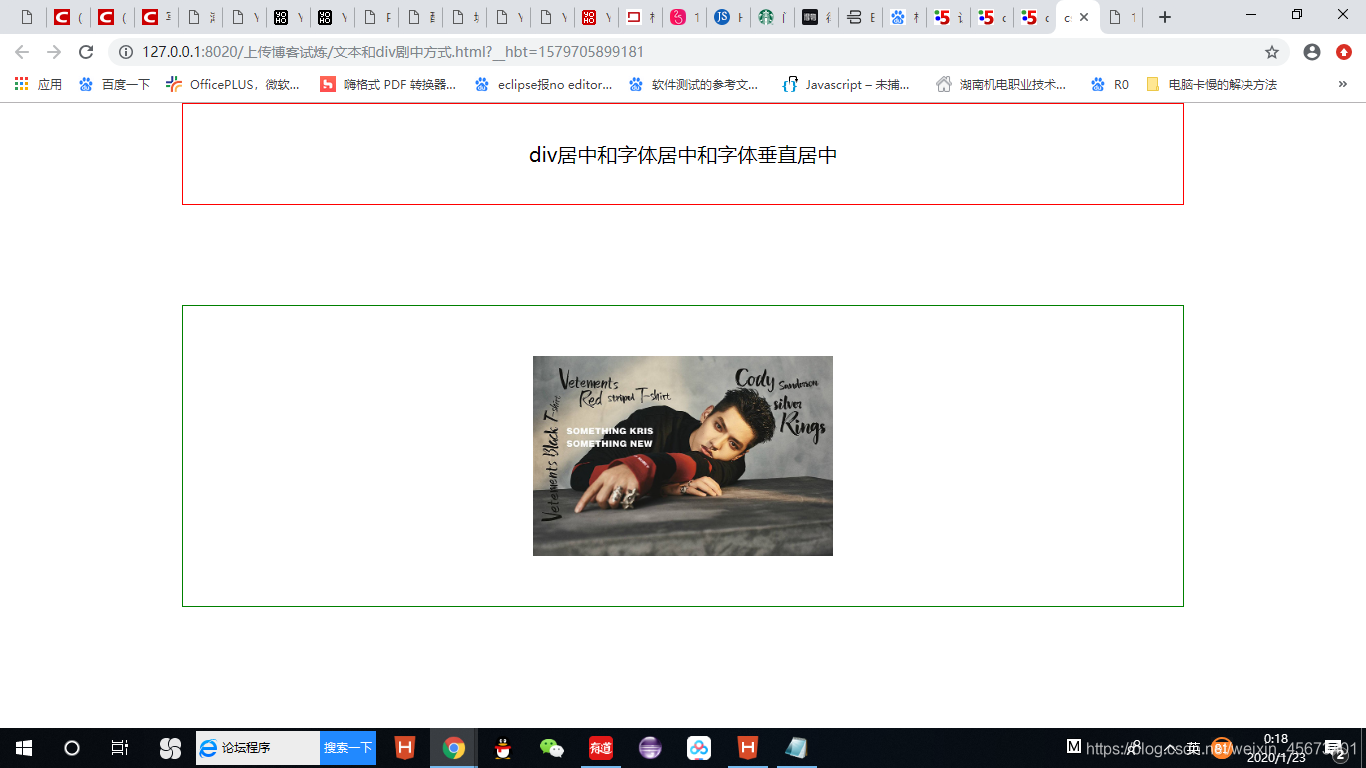Open the 湖南机电职业技术 bookmark
Viewport: 1366px width, 768px height.
(x=1001, y=85)
